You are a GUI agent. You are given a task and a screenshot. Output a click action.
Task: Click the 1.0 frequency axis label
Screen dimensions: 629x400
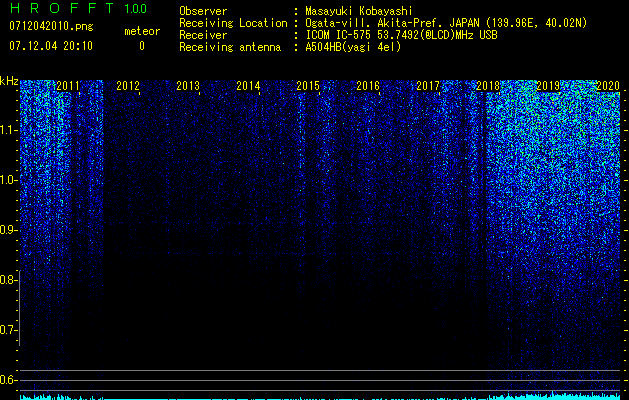click(8, 180)
